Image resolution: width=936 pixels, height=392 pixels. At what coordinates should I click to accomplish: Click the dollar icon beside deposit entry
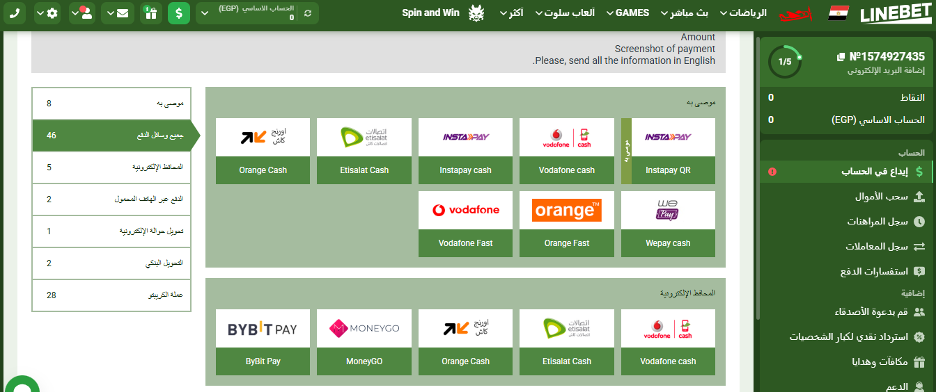(x=919, y=172)
